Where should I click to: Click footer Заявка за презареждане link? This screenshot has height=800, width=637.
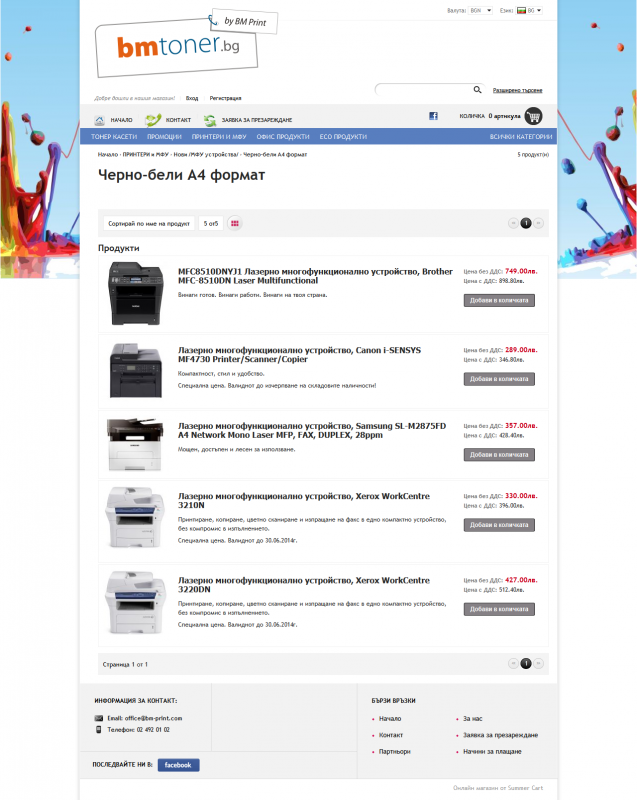tap(500, 735)
